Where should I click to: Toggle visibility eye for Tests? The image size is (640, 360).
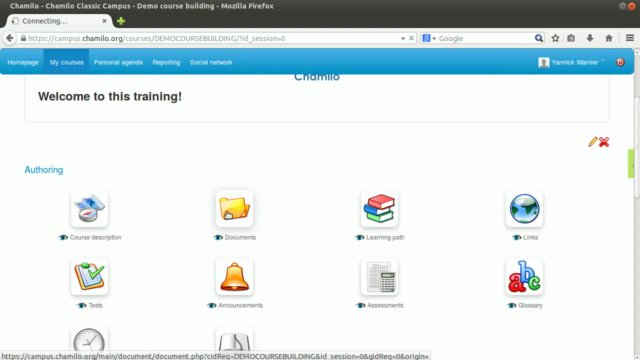(x=82, y=305)
